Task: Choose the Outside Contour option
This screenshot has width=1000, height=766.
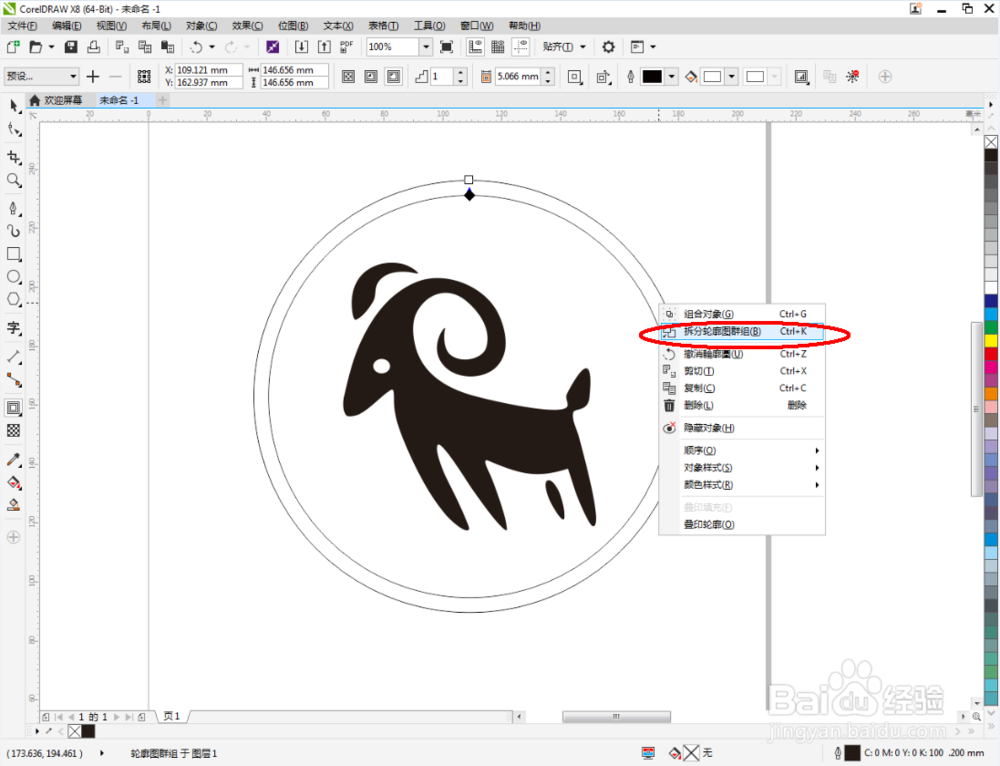Action: tap(394, 77)
